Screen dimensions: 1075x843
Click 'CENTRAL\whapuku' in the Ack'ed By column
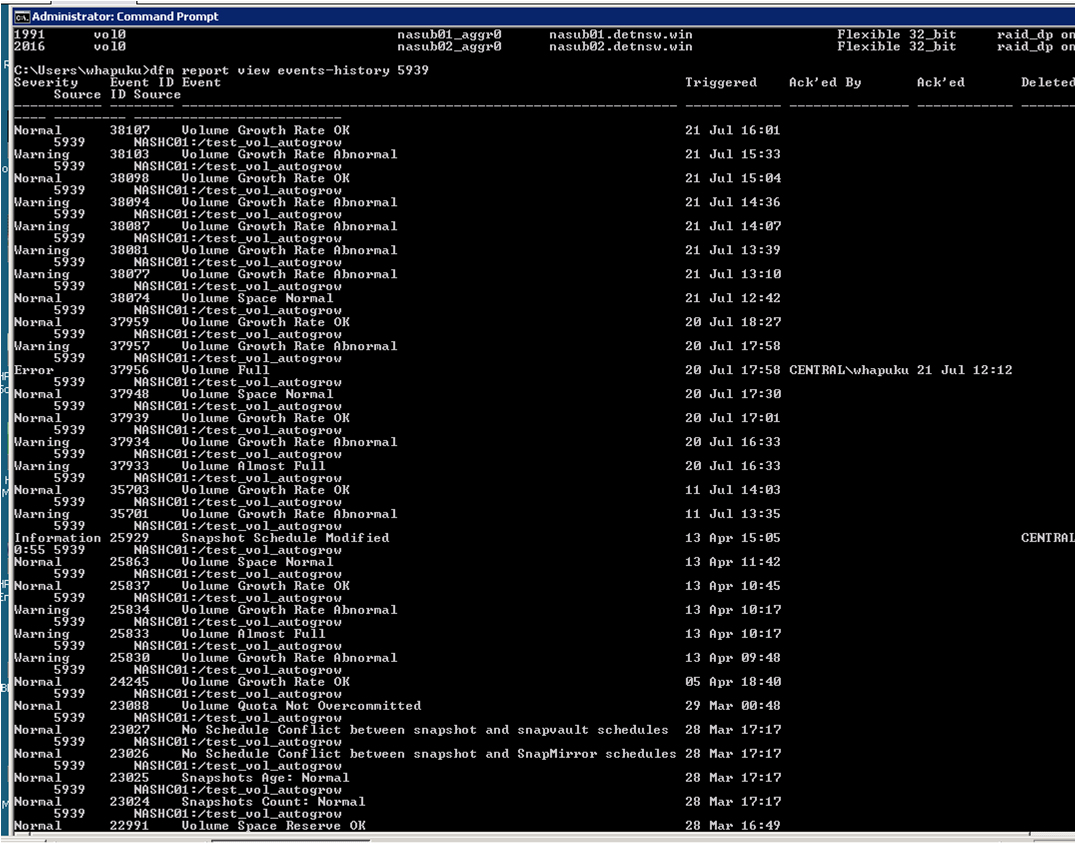[849, 370]
